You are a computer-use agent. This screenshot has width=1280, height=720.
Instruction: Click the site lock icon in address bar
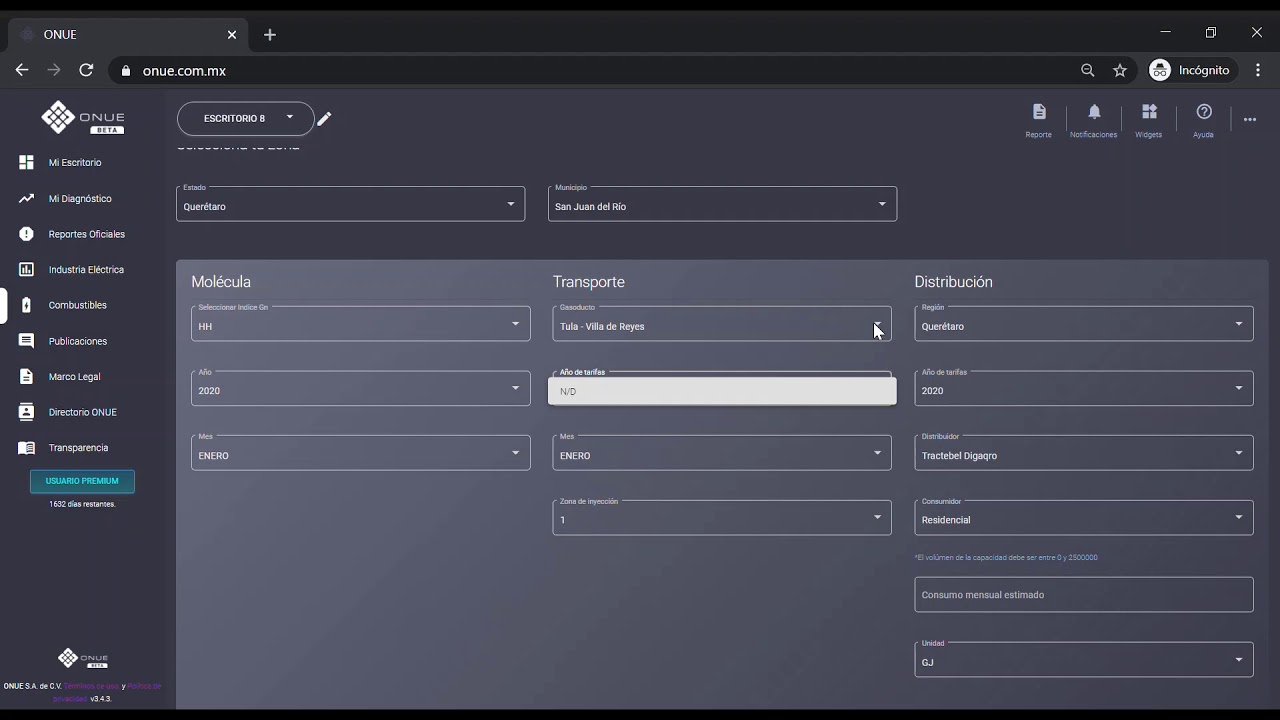[x=126, y=71]
